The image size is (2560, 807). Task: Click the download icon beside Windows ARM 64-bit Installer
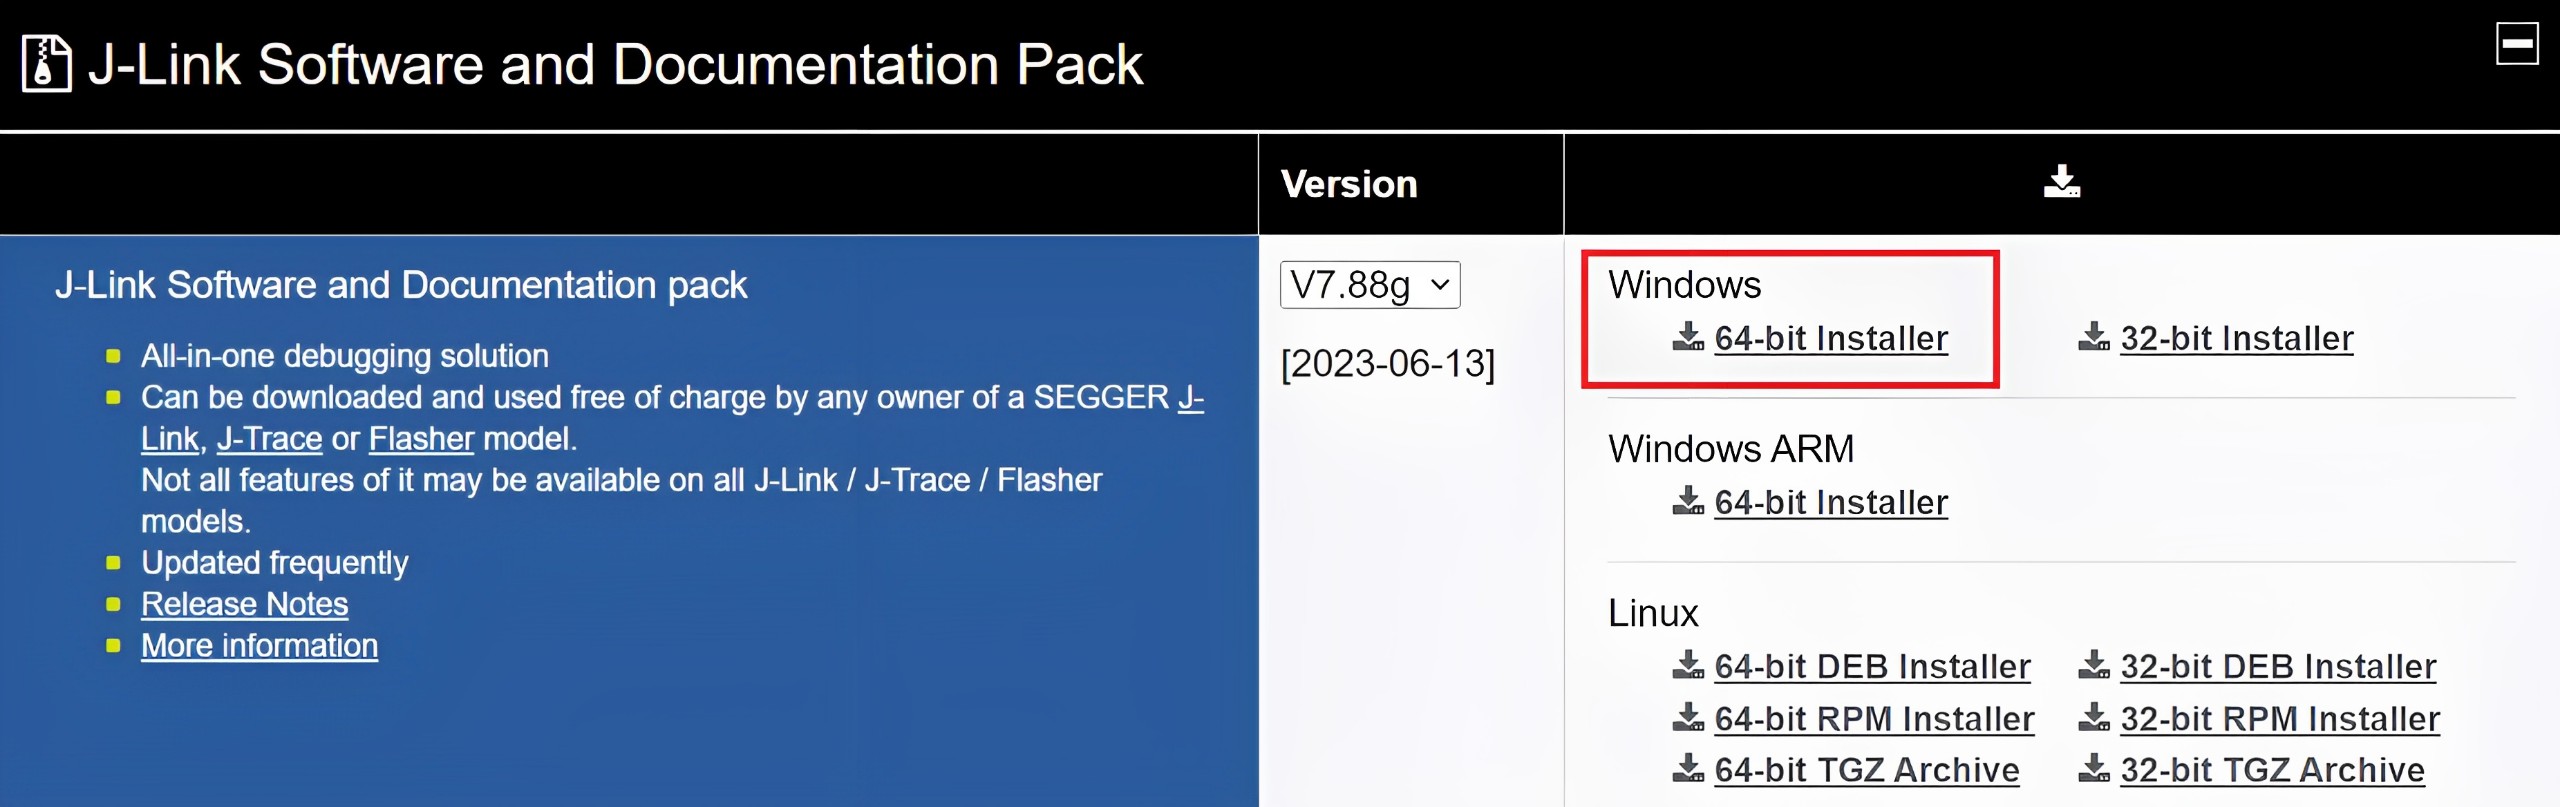(1690, 503)
